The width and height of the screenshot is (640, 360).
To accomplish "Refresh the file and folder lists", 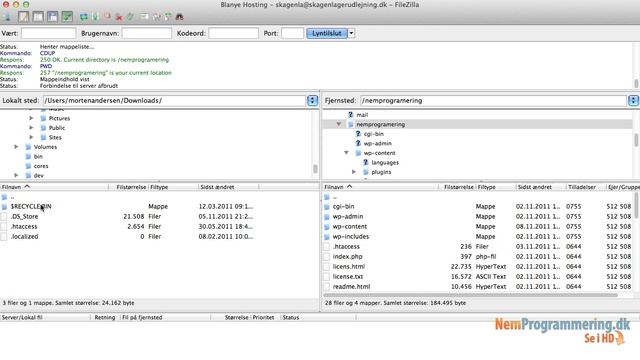I will click(84, 17).
